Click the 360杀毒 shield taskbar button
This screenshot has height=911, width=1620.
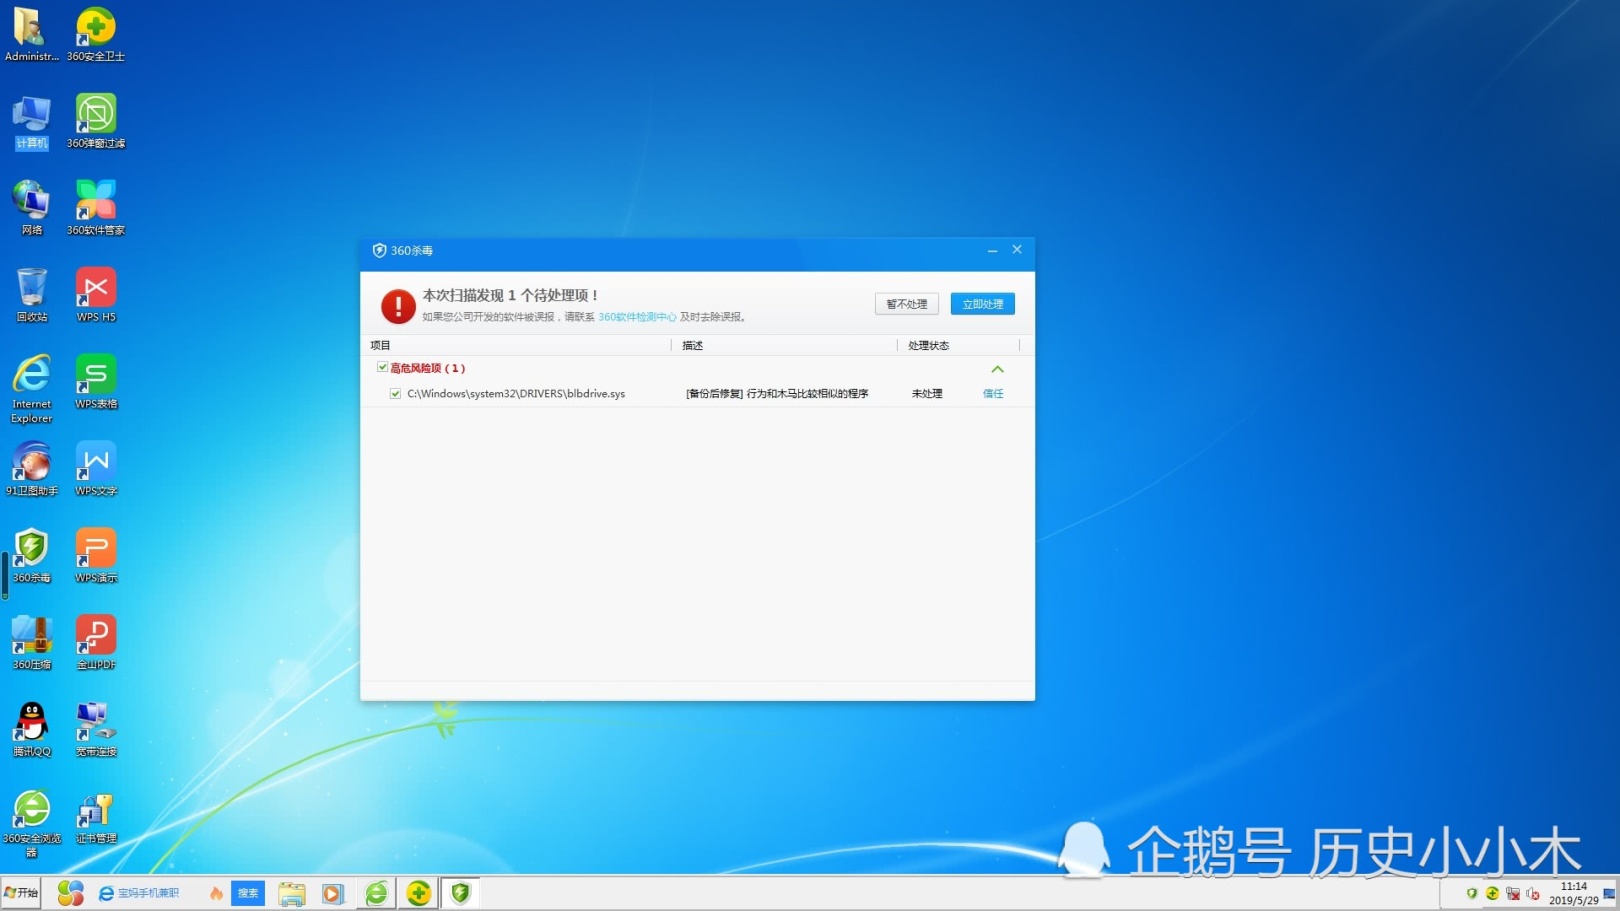(x=460, y=893)
